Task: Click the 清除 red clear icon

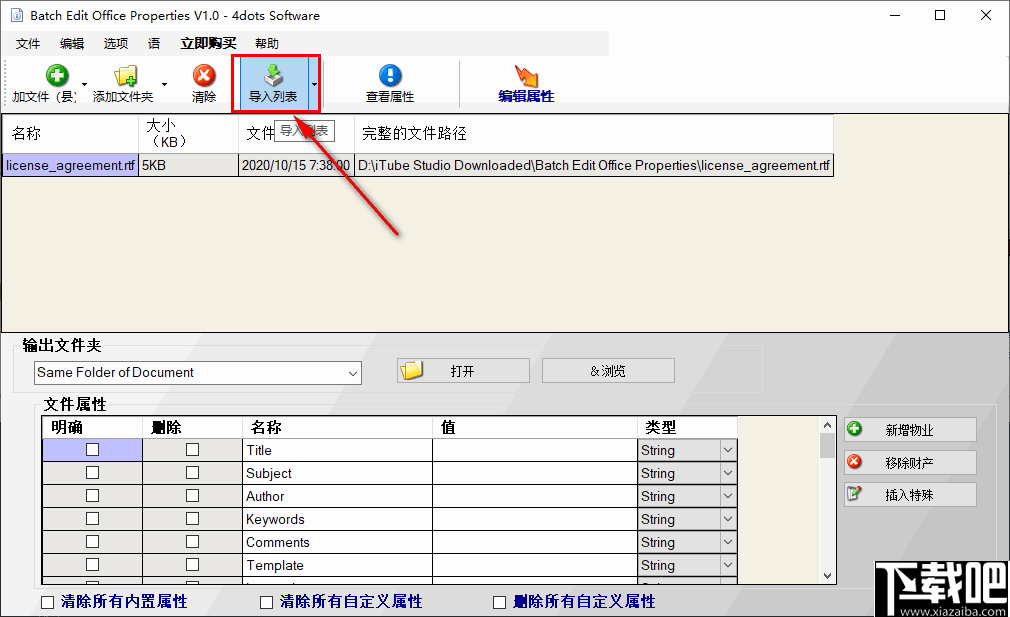Action: coord(203,76)
